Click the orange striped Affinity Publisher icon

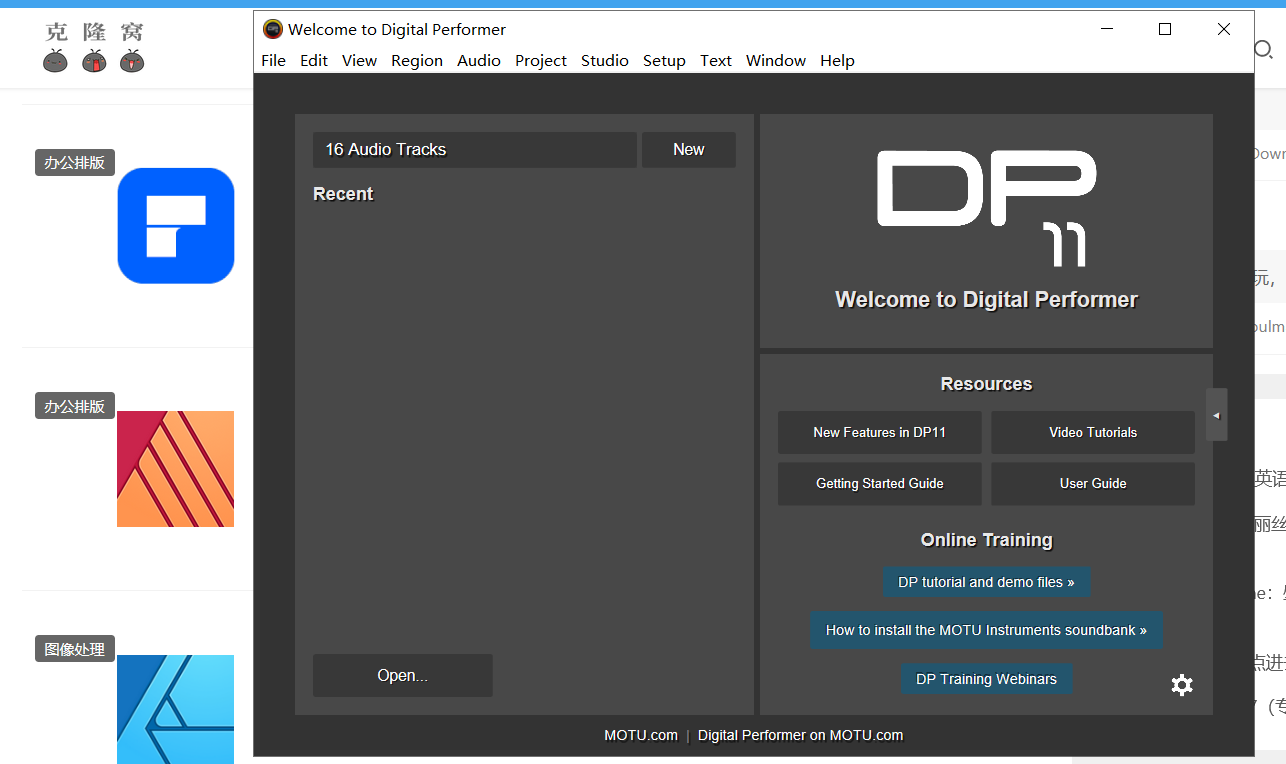176,469
